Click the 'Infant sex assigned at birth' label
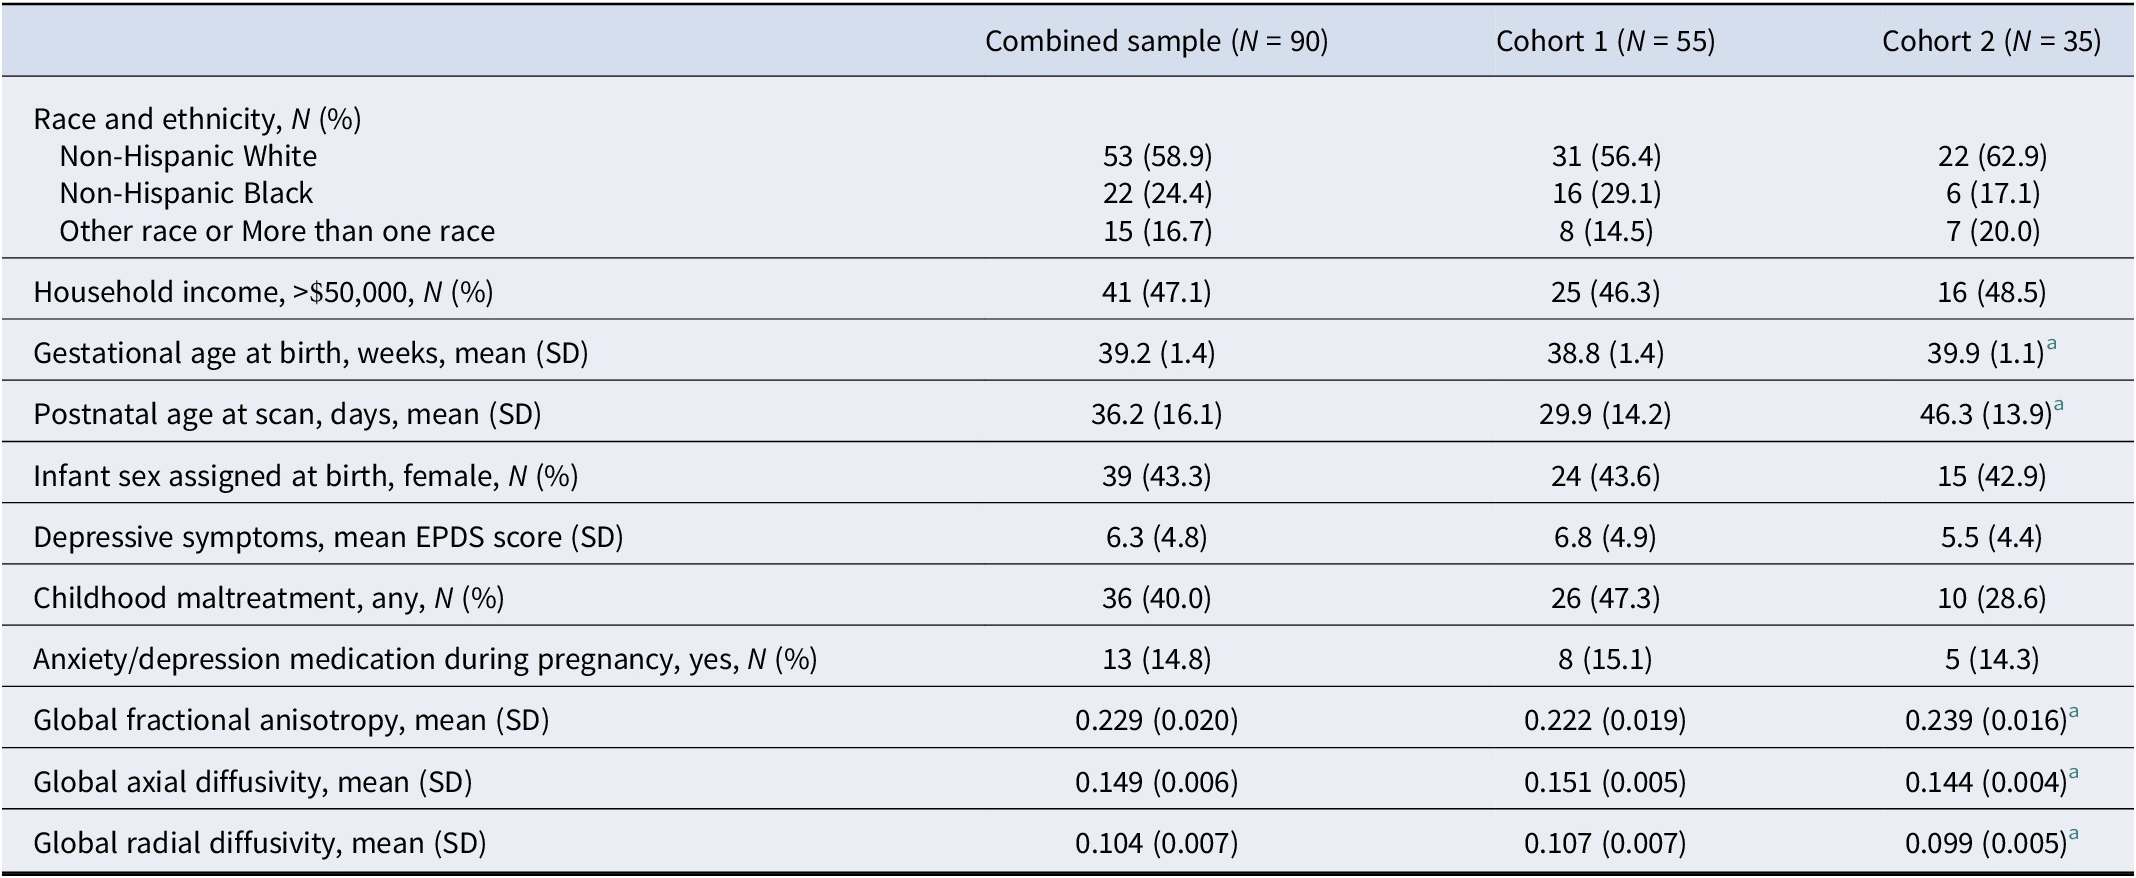Screen dimensions: 2136x878 pos(305,476)
